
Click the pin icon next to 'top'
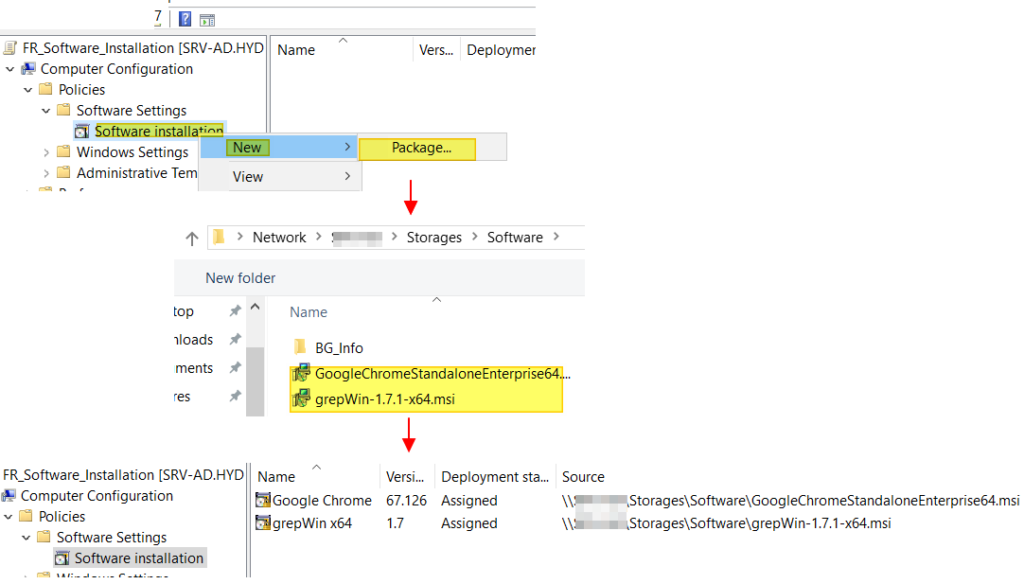[235, 311]
